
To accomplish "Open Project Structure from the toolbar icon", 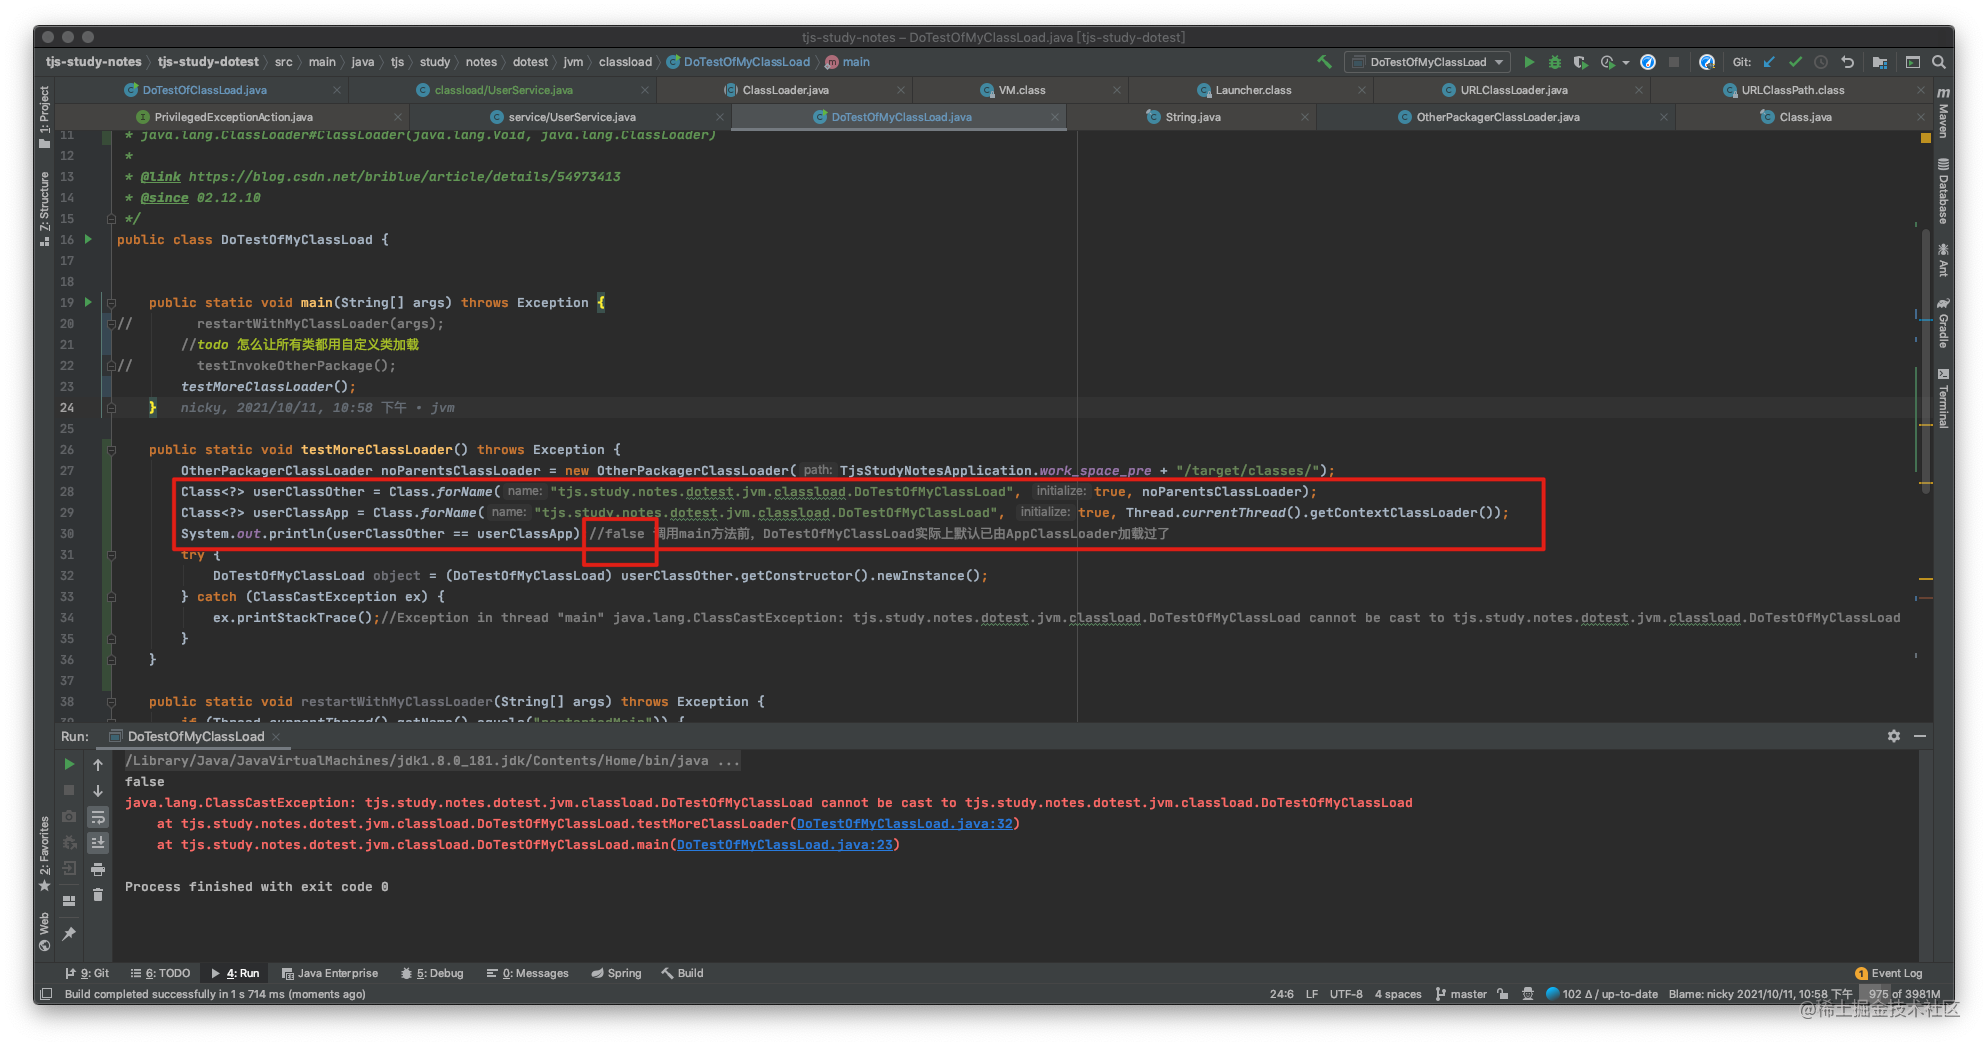I will click(1880, 62).
